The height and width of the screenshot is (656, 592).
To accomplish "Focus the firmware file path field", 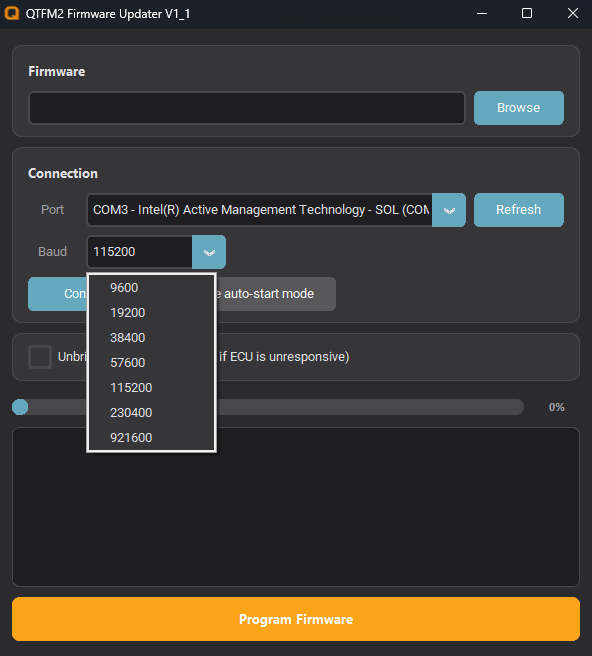I will [246, 108].
